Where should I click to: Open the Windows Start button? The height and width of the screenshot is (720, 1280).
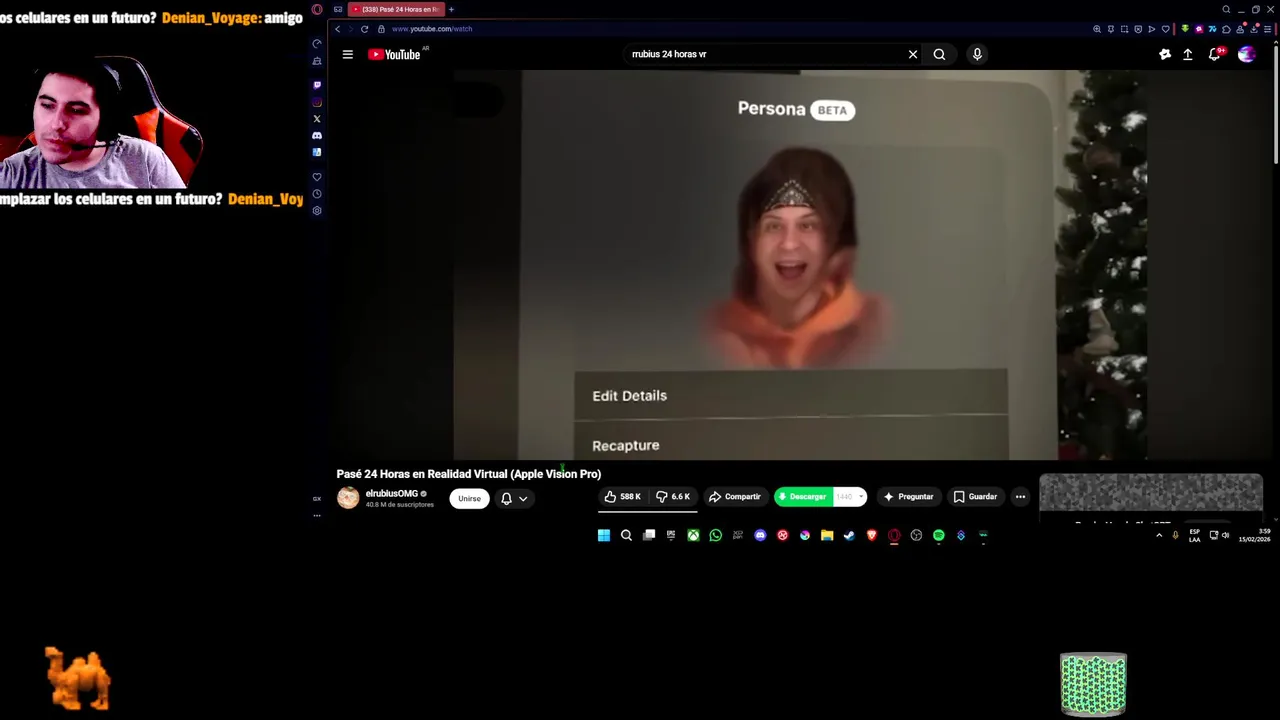point(604,535)
